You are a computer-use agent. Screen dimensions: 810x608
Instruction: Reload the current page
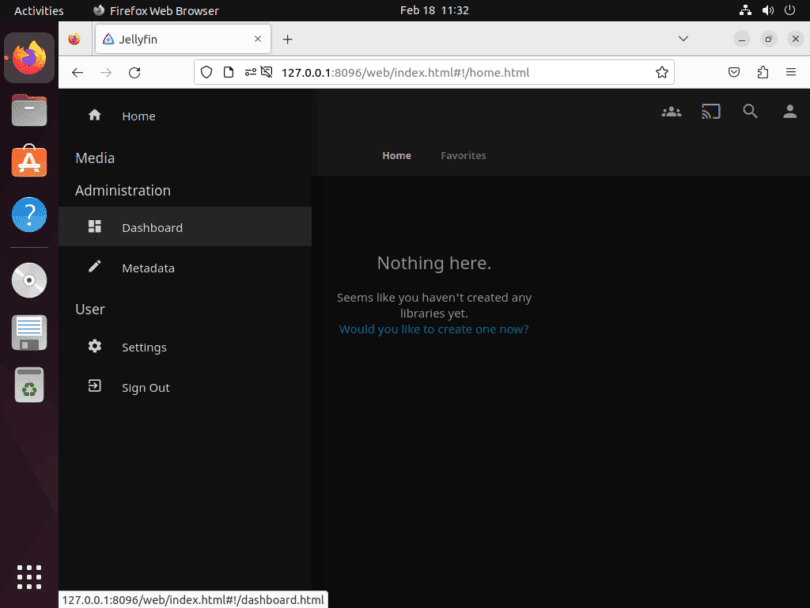[x=136, y=72]
